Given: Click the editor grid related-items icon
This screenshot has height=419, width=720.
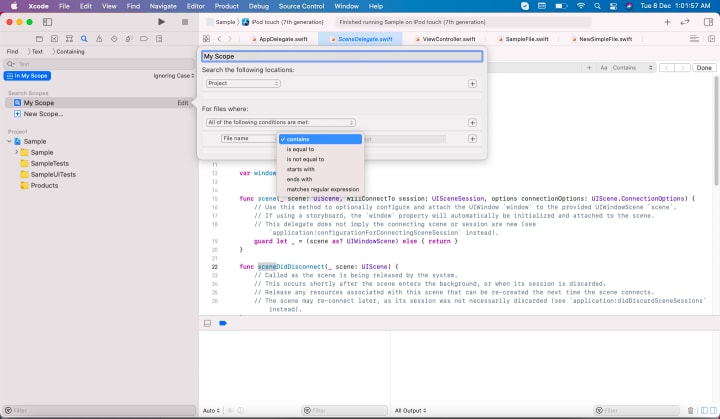Looking at the screenshot, I should [206, 39].
